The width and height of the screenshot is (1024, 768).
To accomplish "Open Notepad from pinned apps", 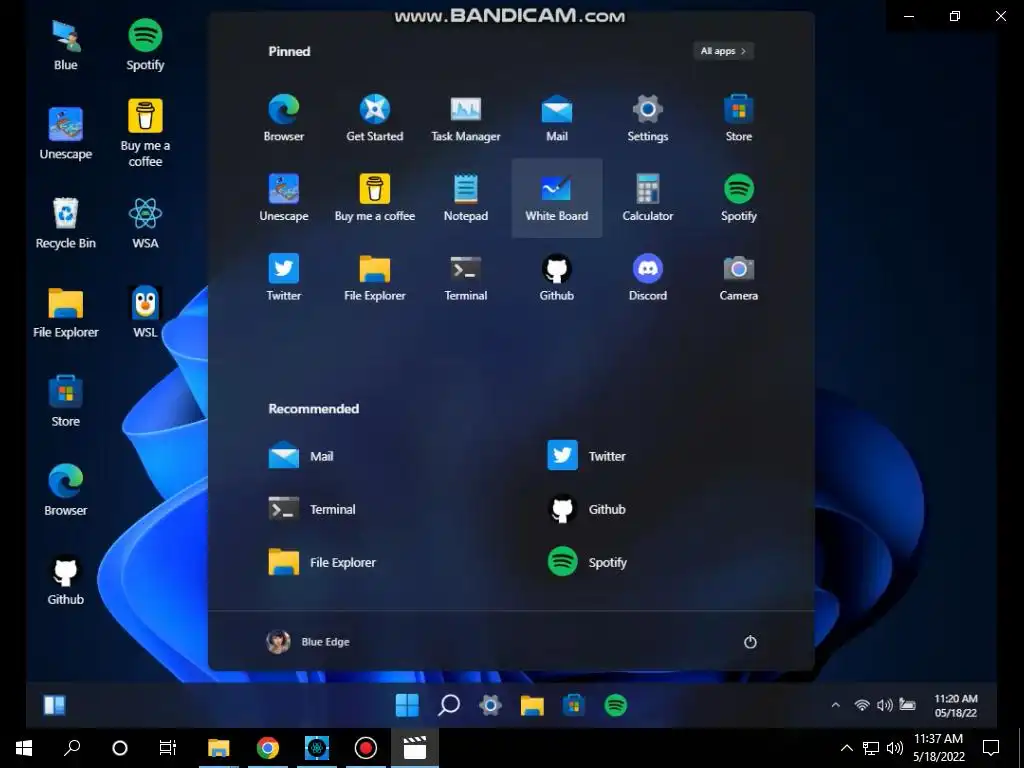I will 466,198.
